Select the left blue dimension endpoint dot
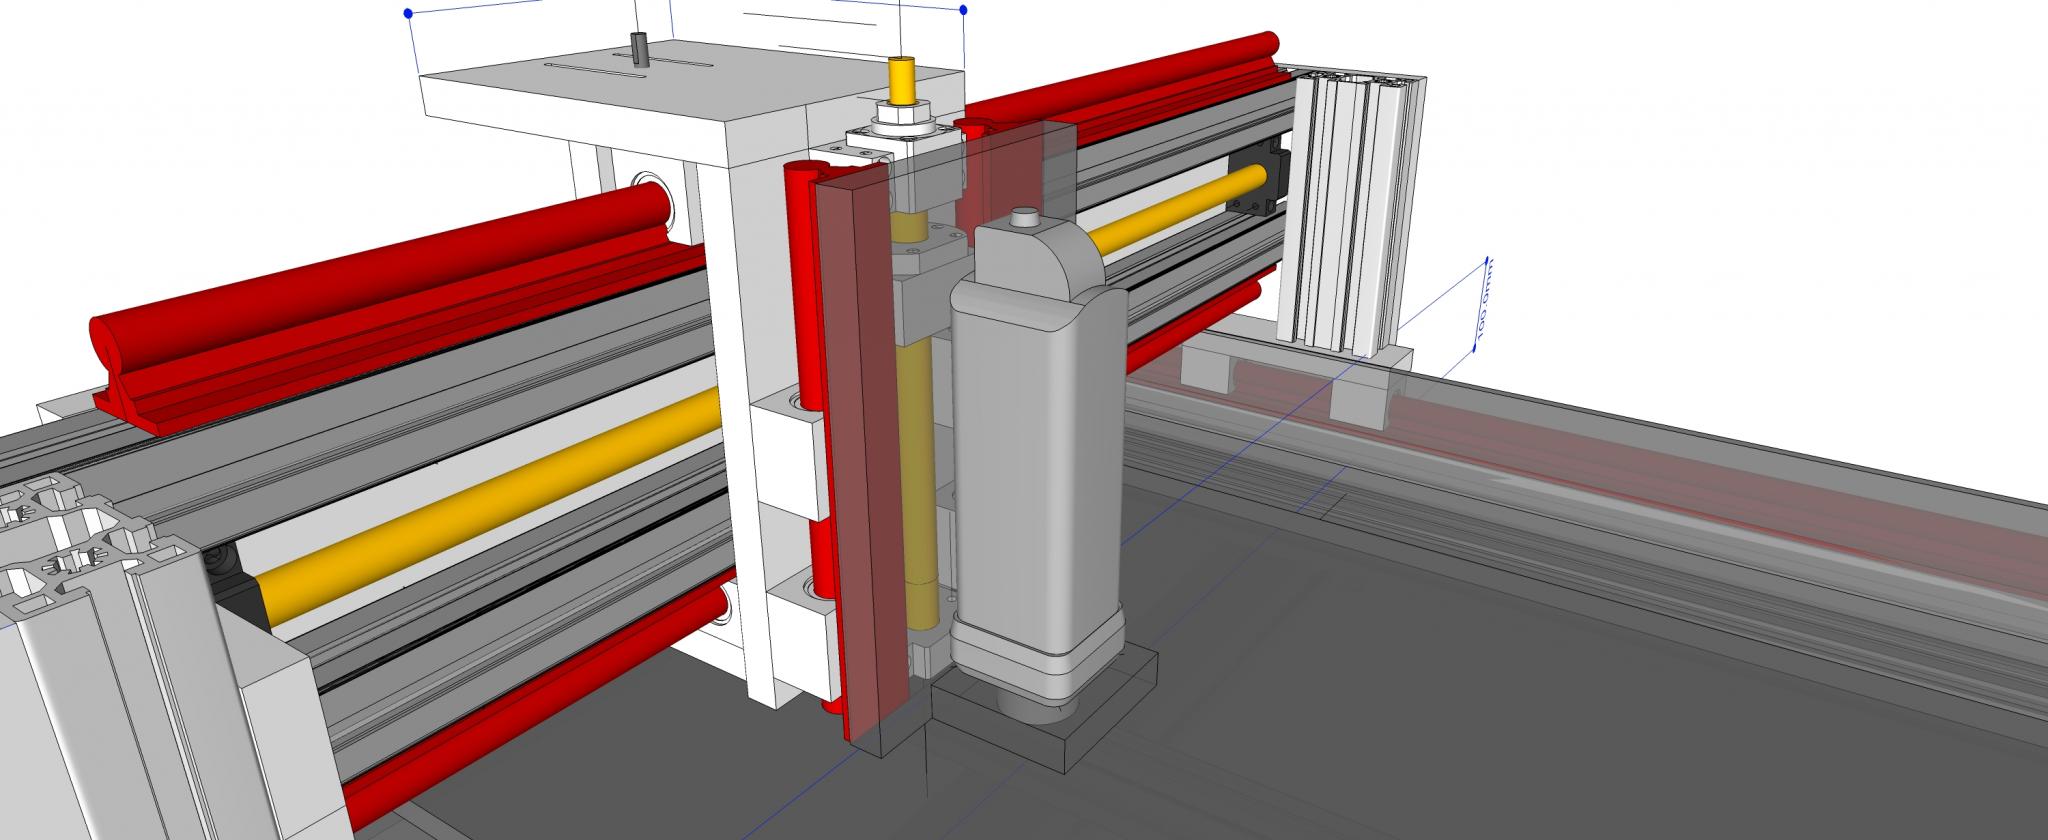 (x=407, y=14)
